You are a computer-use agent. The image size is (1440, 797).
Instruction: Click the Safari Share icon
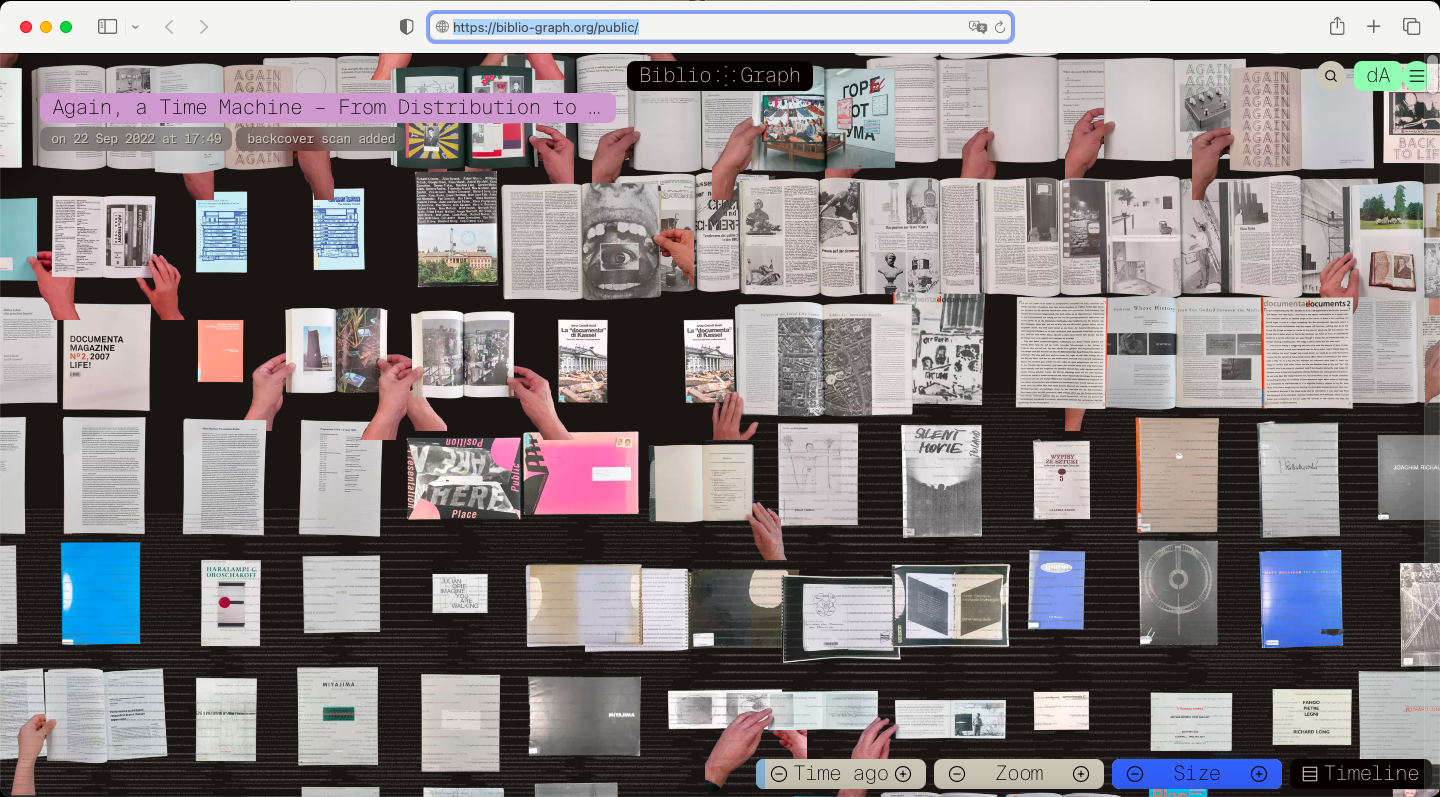(1337, 27)
